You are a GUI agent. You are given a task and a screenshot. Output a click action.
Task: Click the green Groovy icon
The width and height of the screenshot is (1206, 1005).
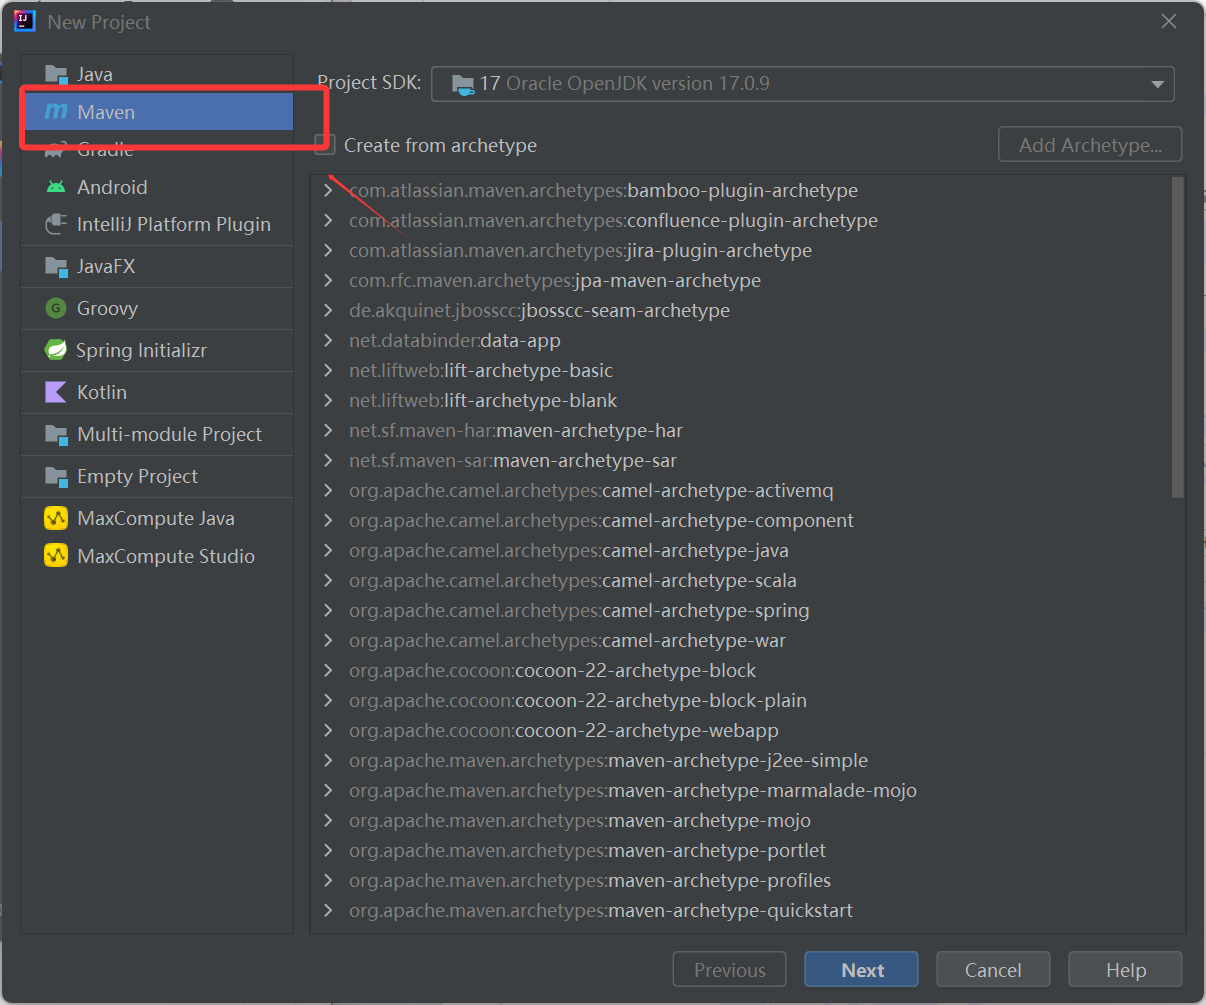56,308
